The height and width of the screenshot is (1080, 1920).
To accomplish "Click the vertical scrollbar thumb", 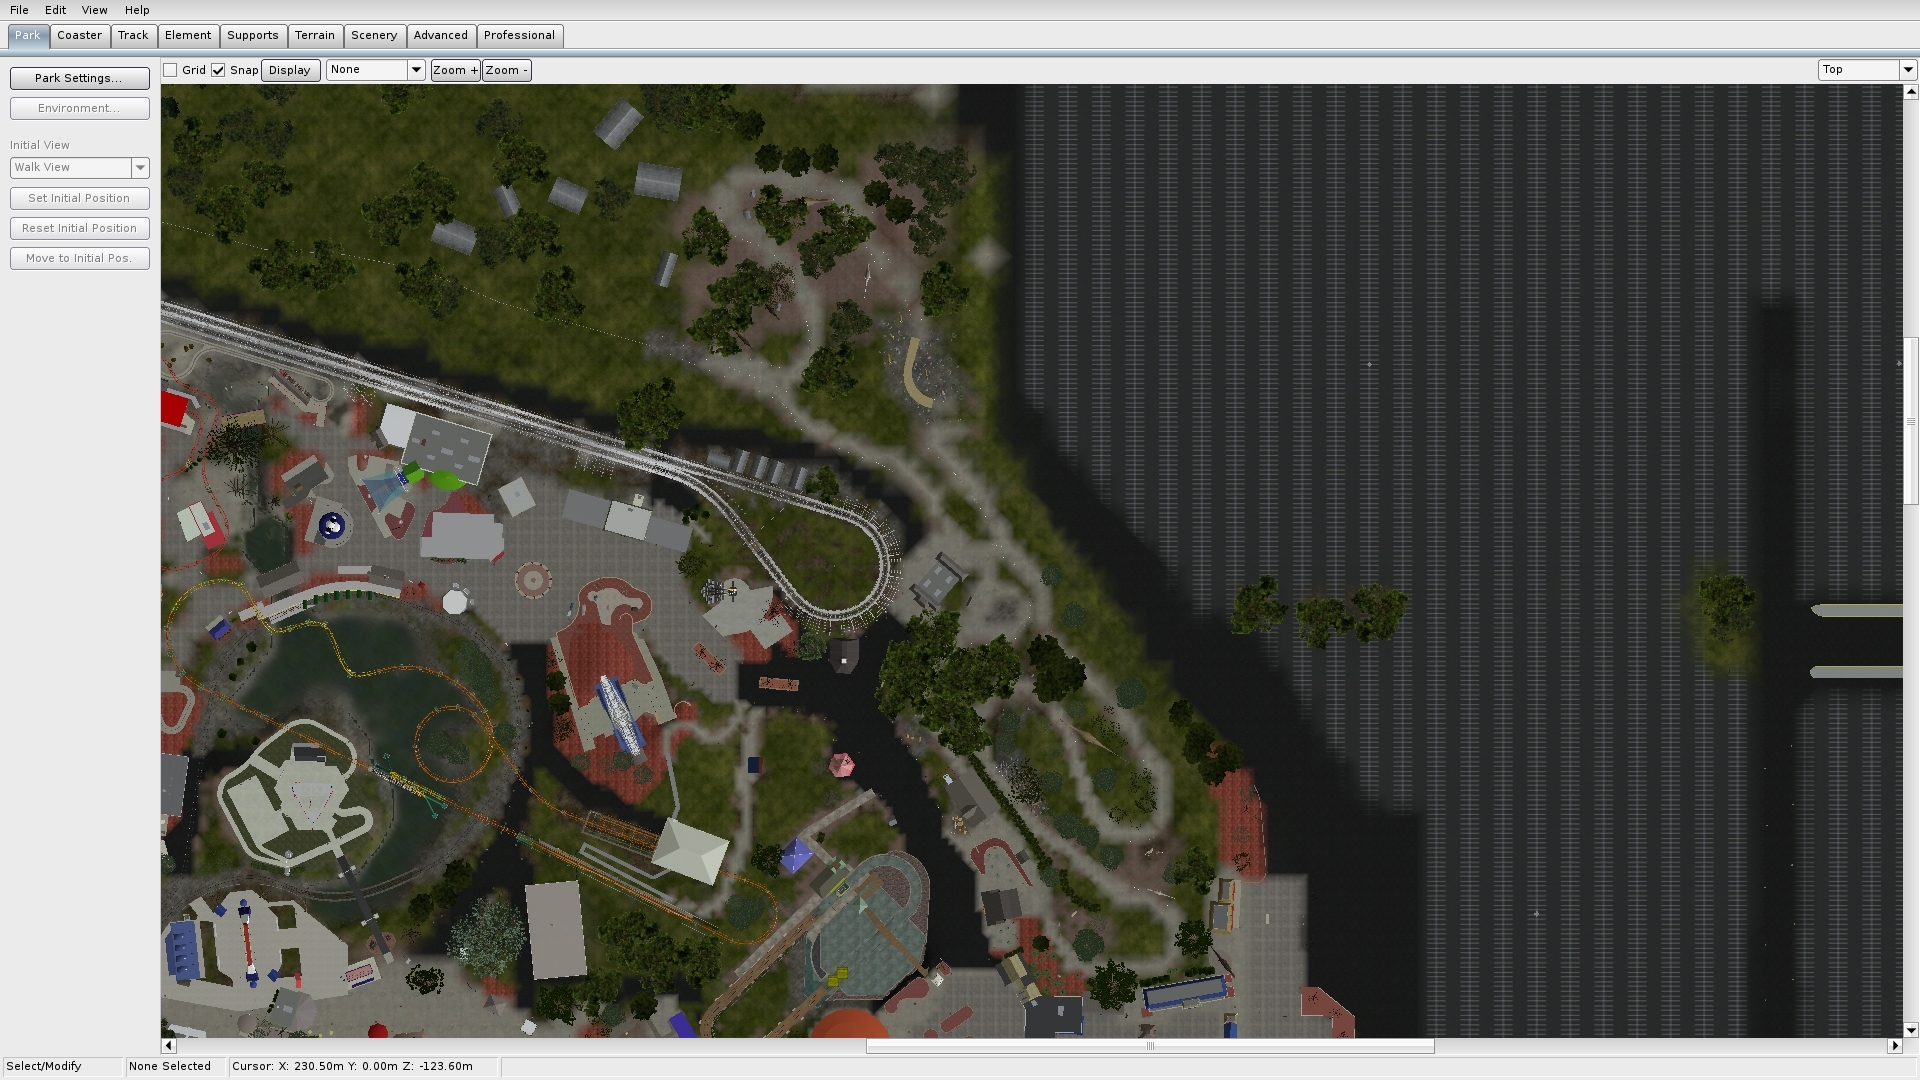I will [1911, 422].
